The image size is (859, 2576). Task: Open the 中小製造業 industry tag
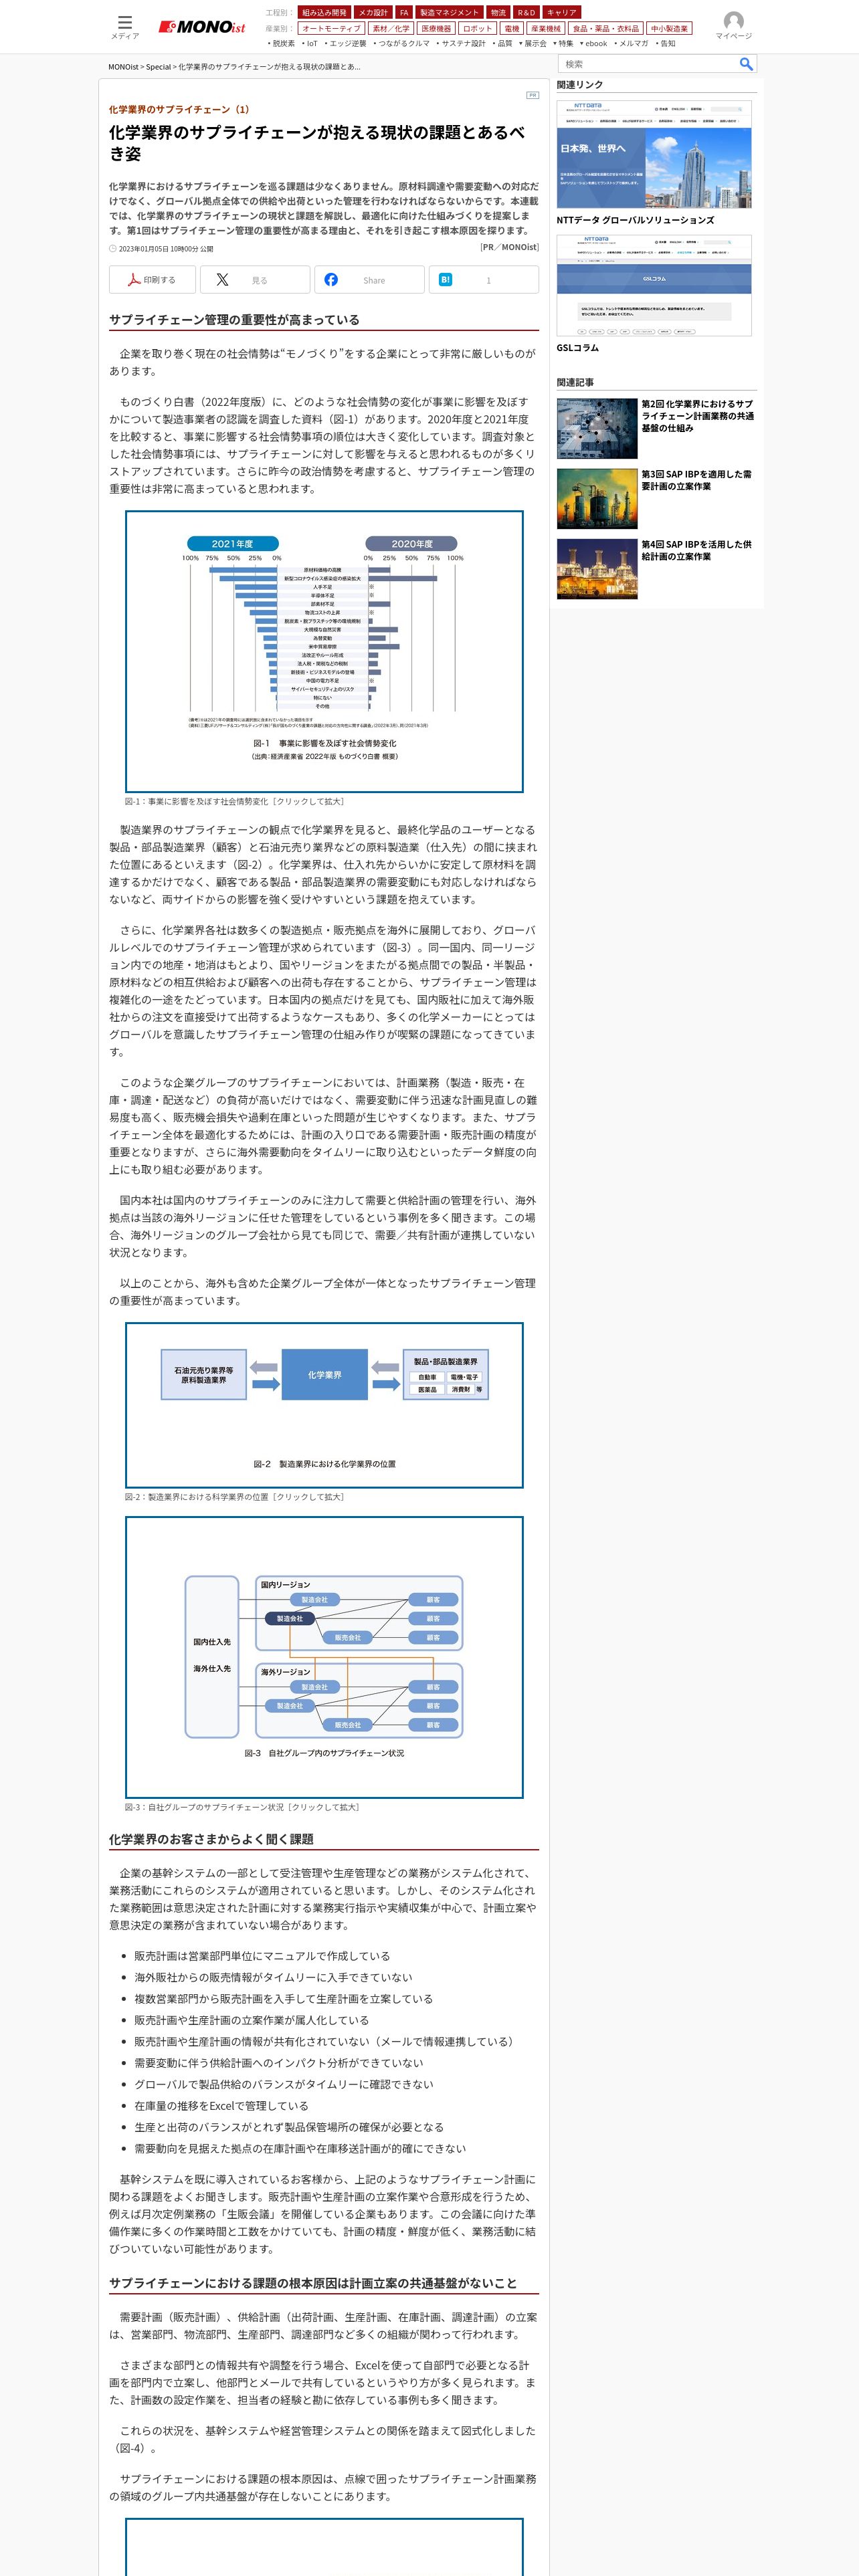[669, 28]
